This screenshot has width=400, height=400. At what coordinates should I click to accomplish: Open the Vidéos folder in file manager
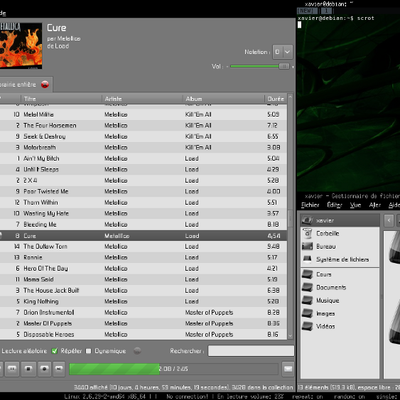click(x=325, y=326)
